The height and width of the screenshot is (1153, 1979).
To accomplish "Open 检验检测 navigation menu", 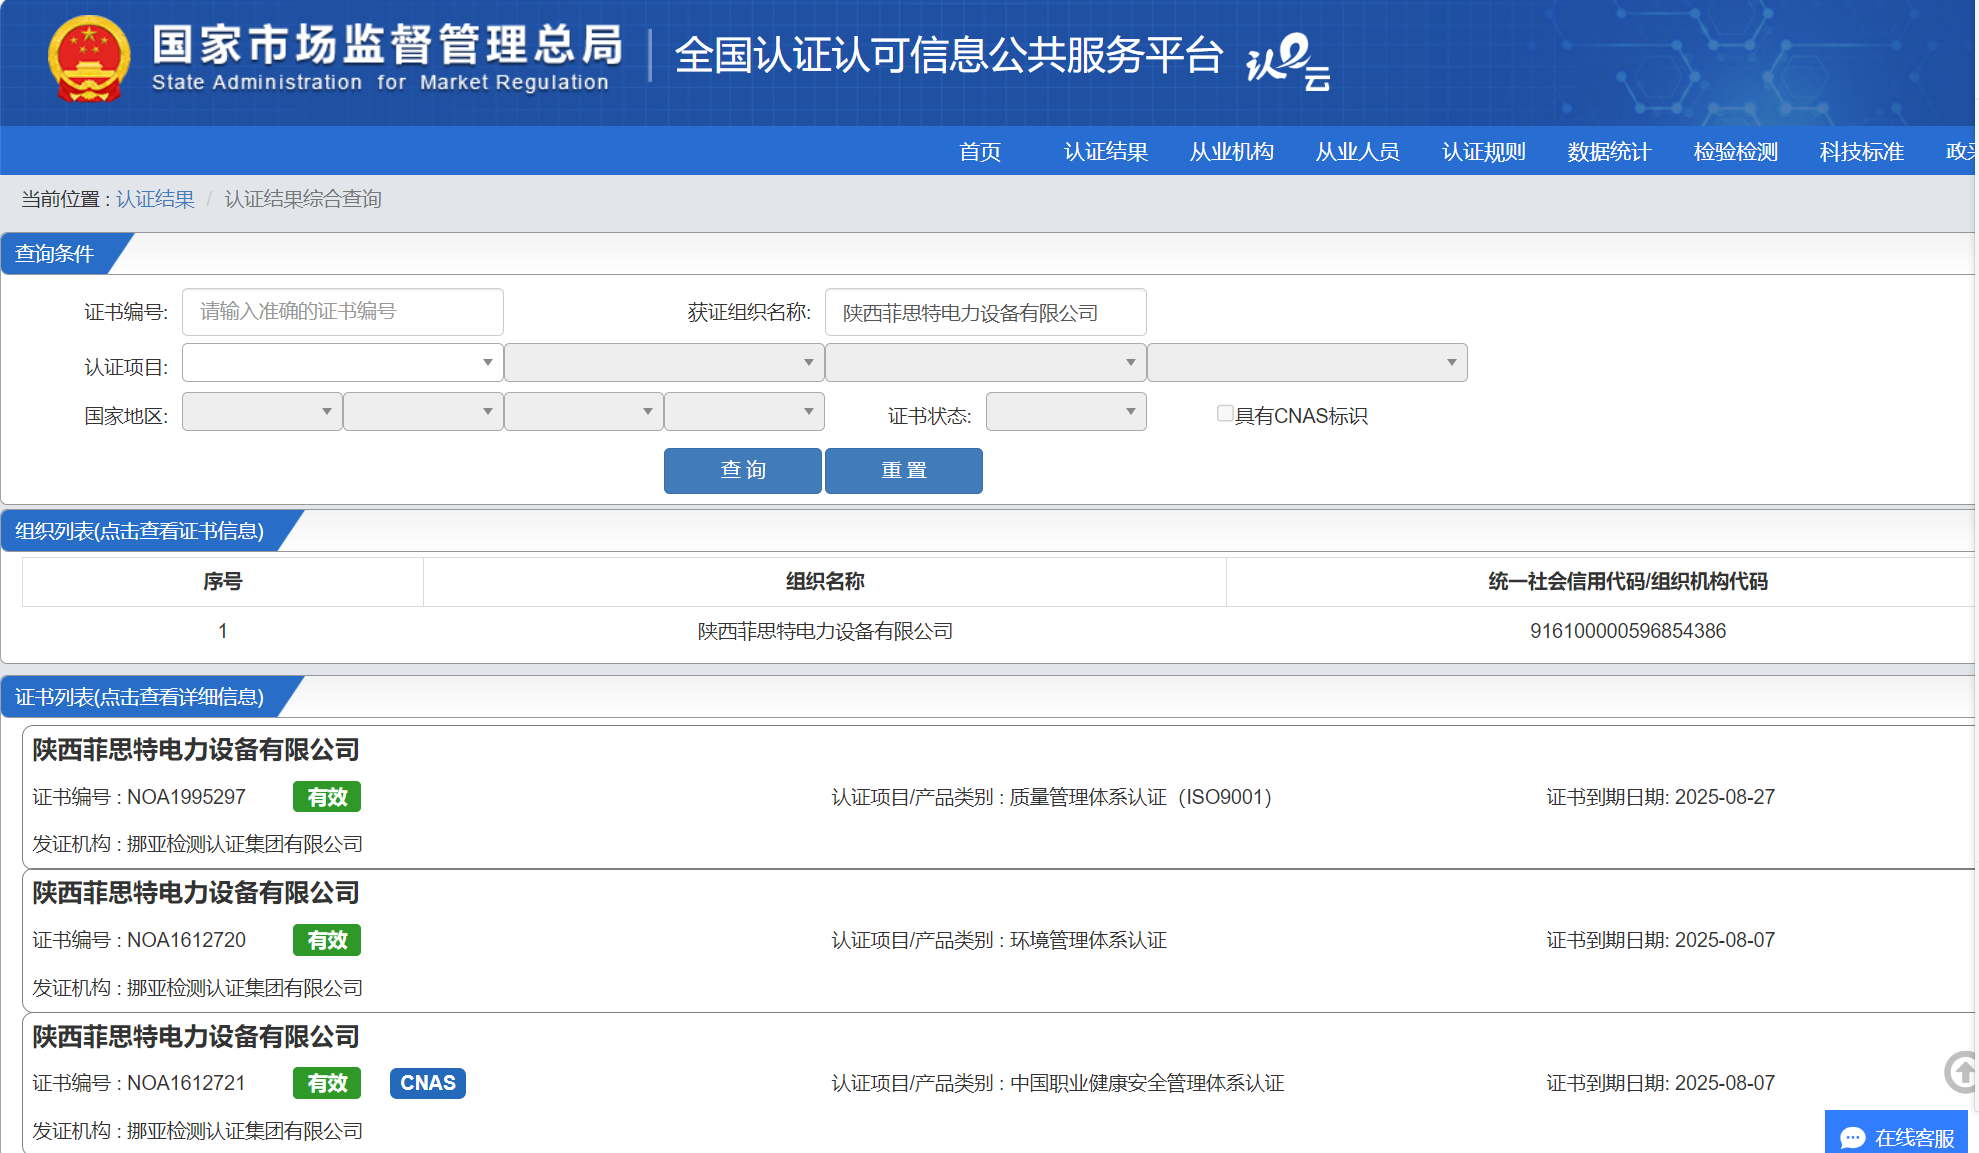I will pos(1736,151).
